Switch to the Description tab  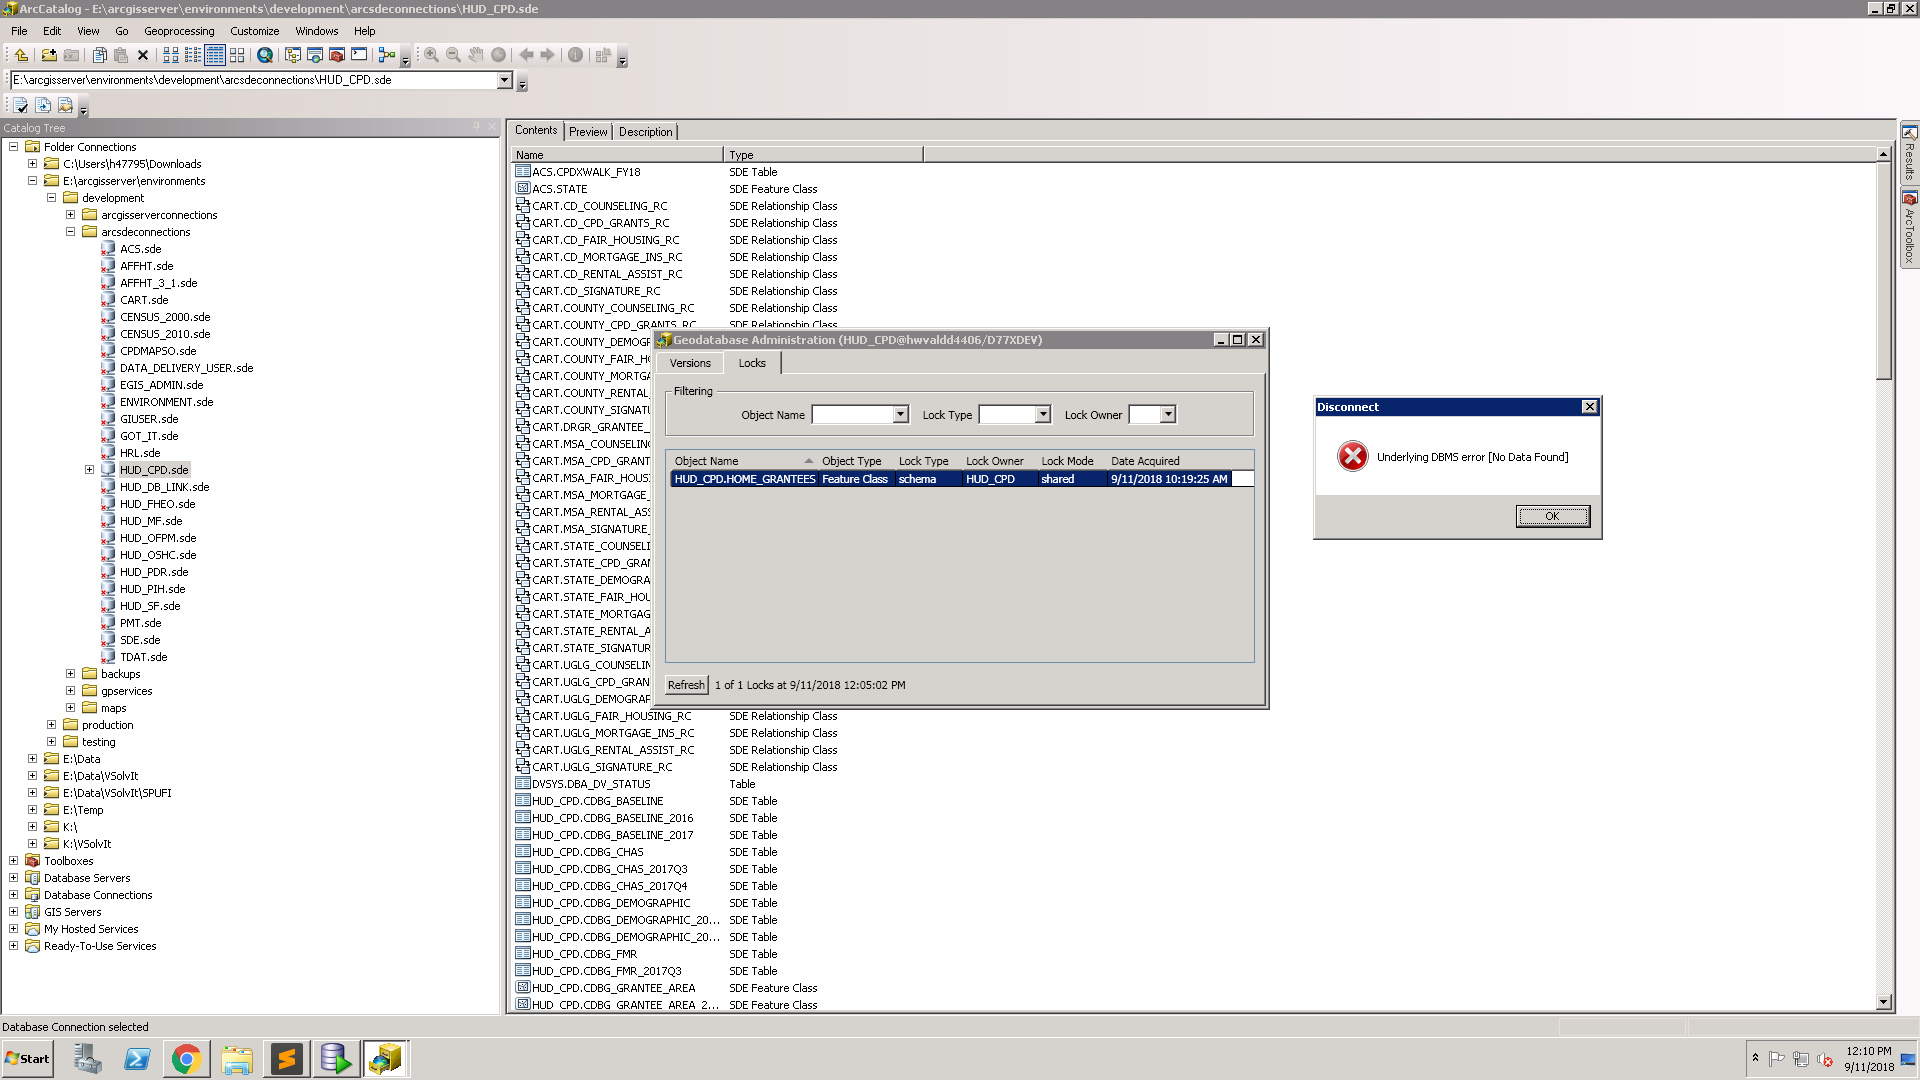(x=645, y=132)
